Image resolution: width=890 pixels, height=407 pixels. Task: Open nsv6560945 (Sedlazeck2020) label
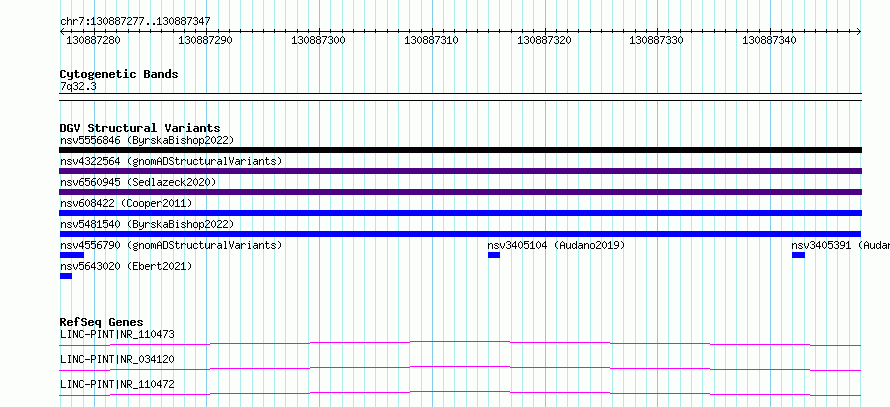click(138, 182)
